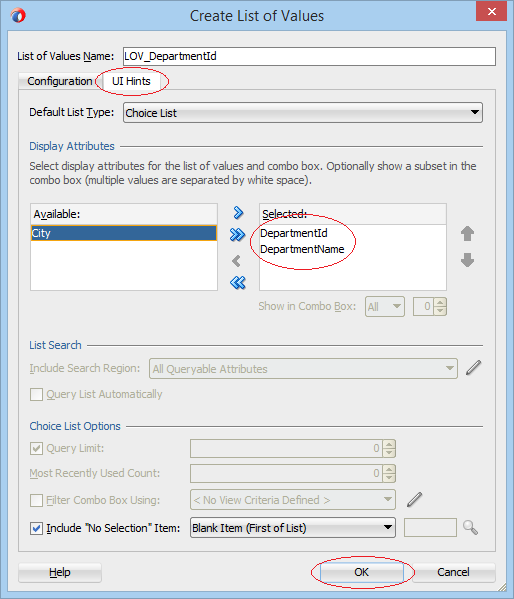Open the Blank Item (First of List) dropdown
This screenshot has width=514, height=599.
tap(293, 528)
